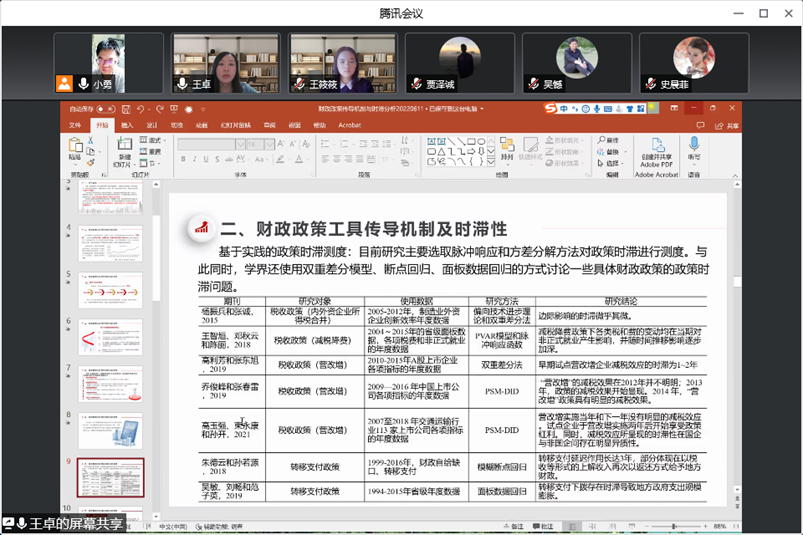
Task: Expand the shapes gallery dropdown
Action: click(x=490, y=158)
